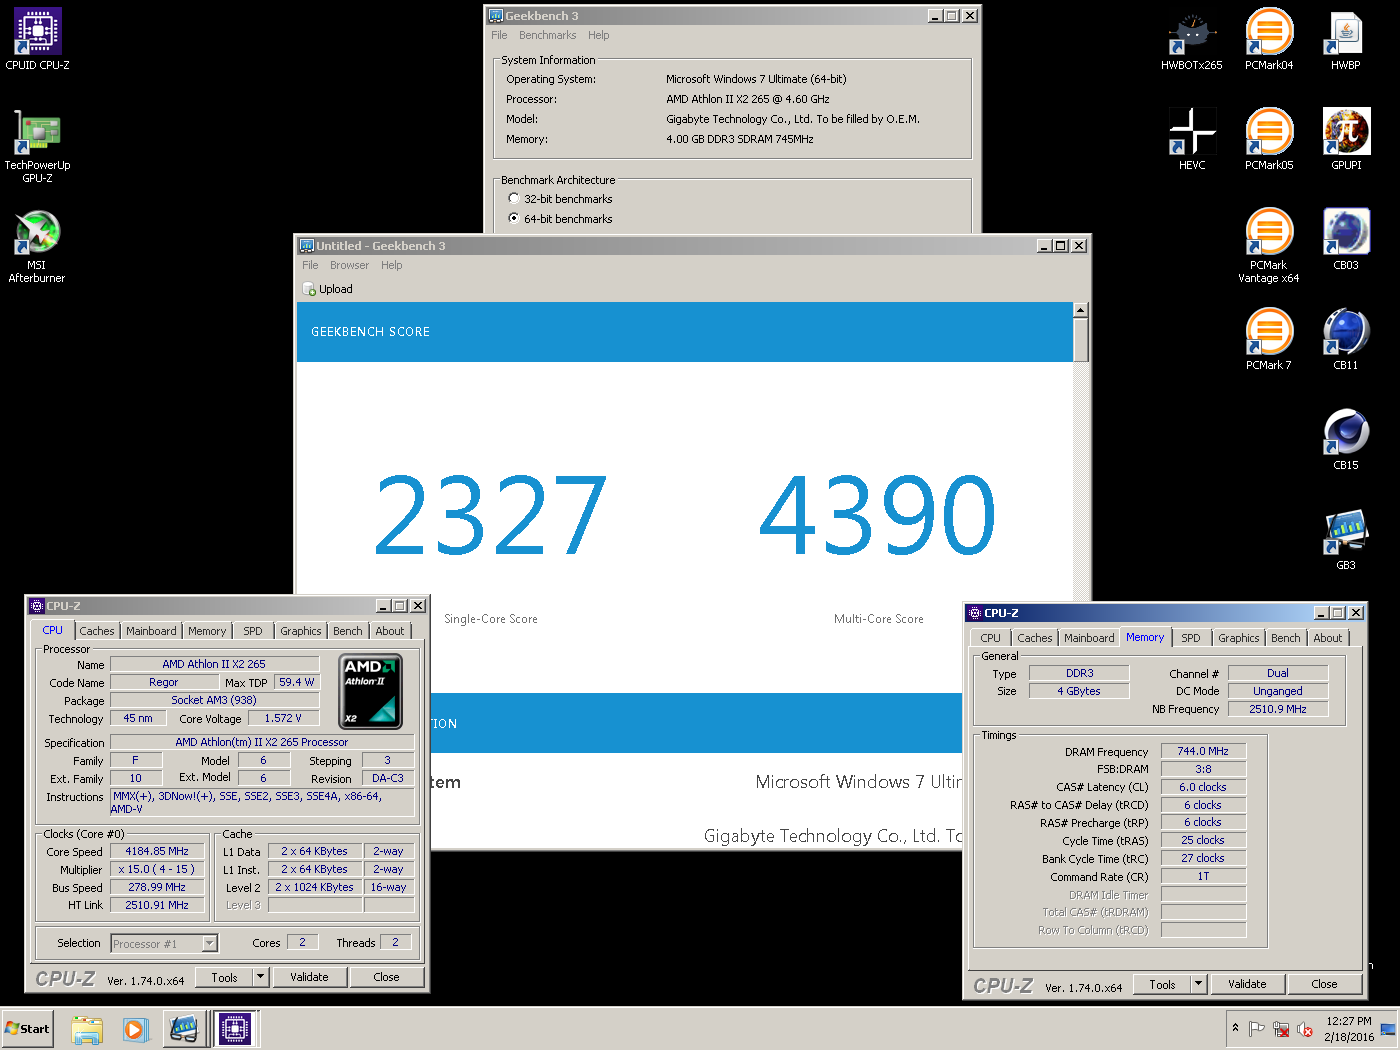
Task: Click Close button in left CPU-Z
Action: 386,977
